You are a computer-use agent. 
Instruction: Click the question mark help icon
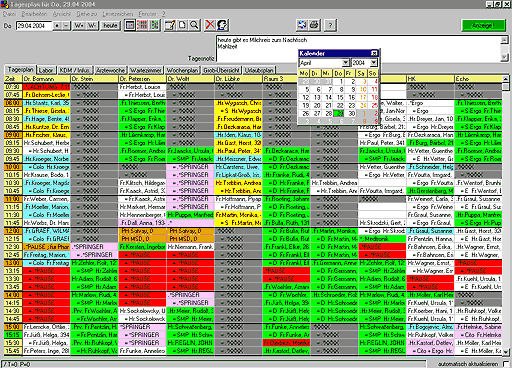coord(330,25)
